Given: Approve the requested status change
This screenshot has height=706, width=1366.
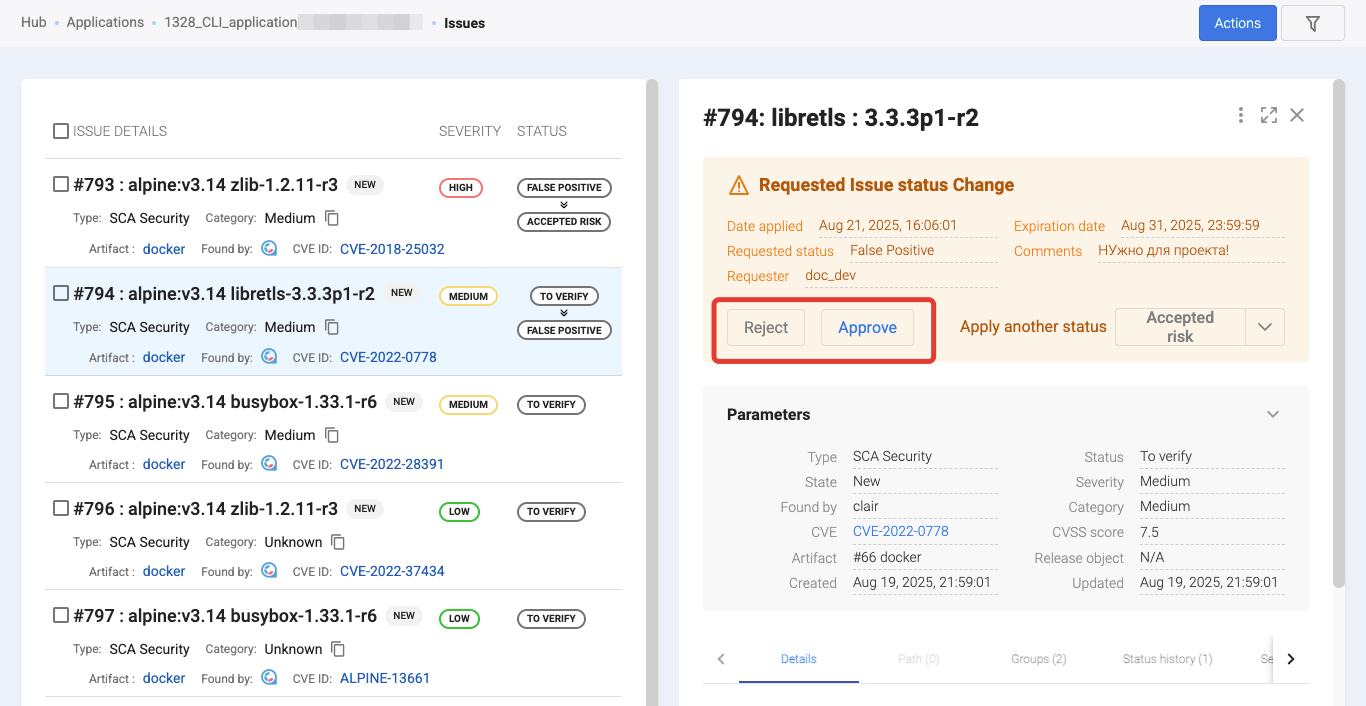Looking at the screenshot, I should [x=867, y=327].
